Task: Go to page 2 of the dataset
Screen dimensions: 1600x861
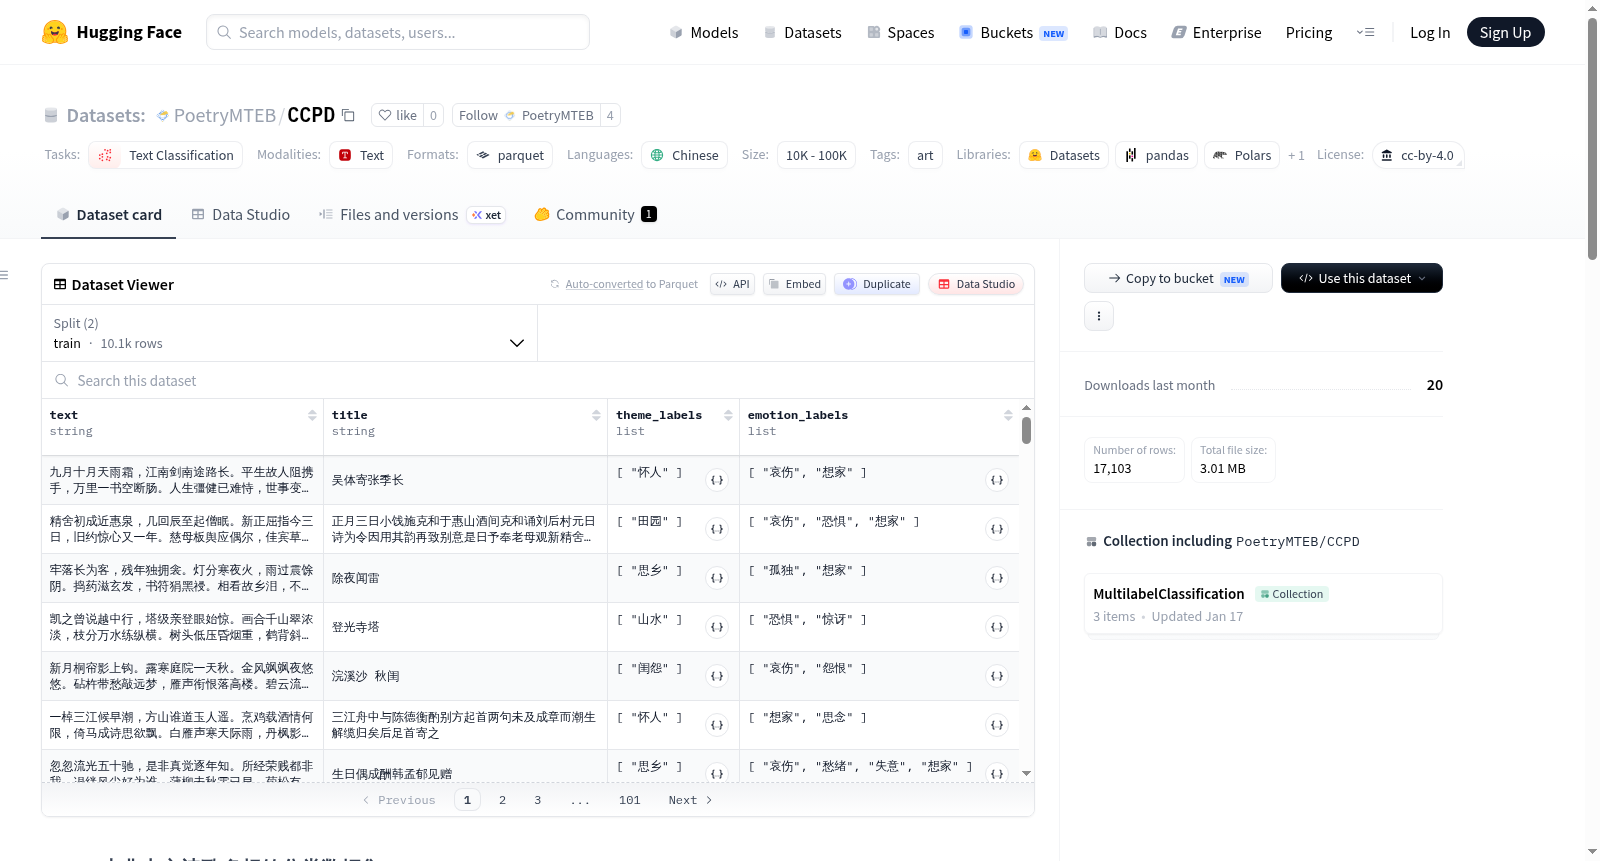Action: [x=502, y=800]
